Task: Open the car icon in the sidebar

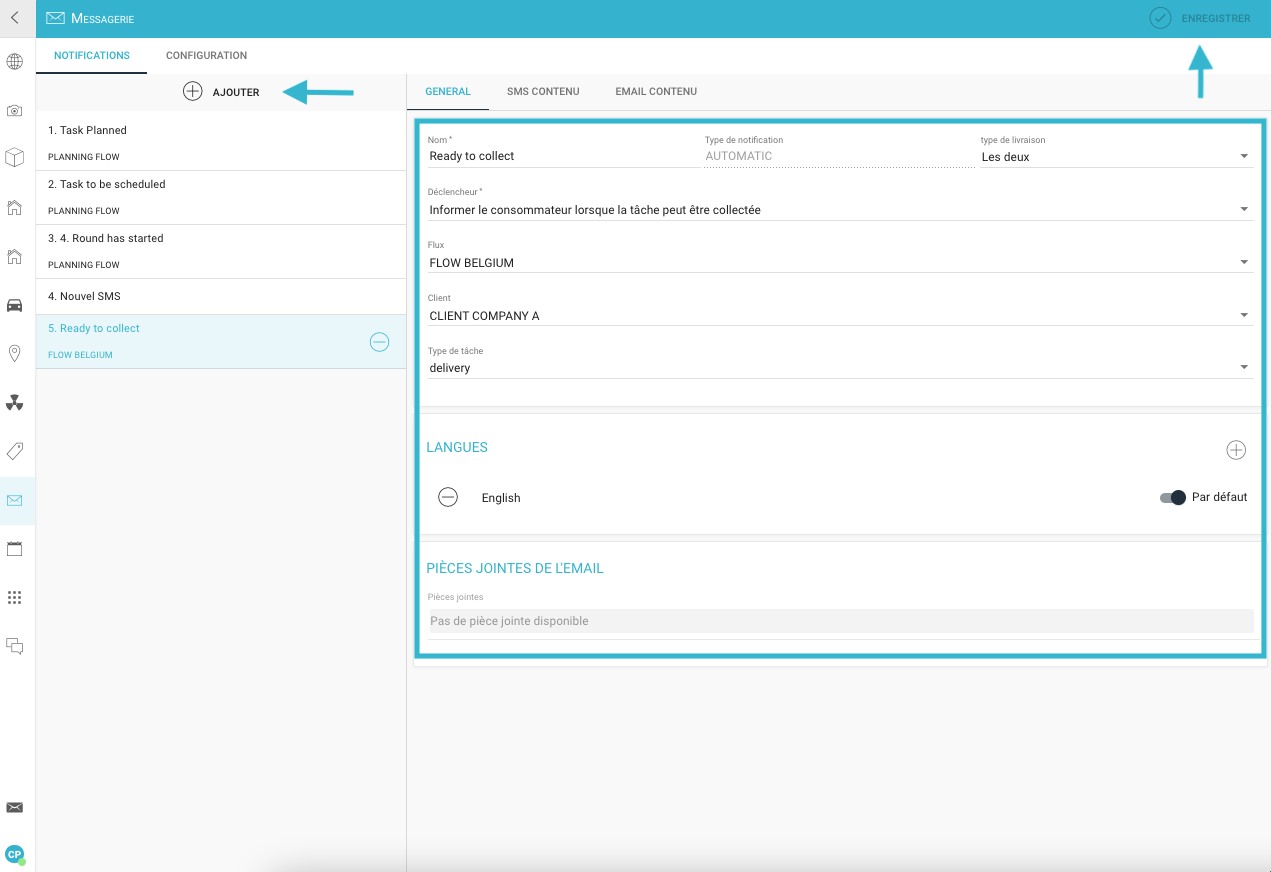Action: point(15,305)
